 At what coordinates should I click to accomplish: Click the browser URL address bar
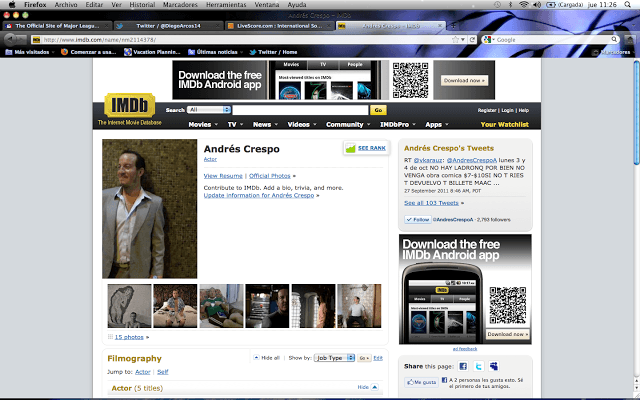tap(245, 40)
